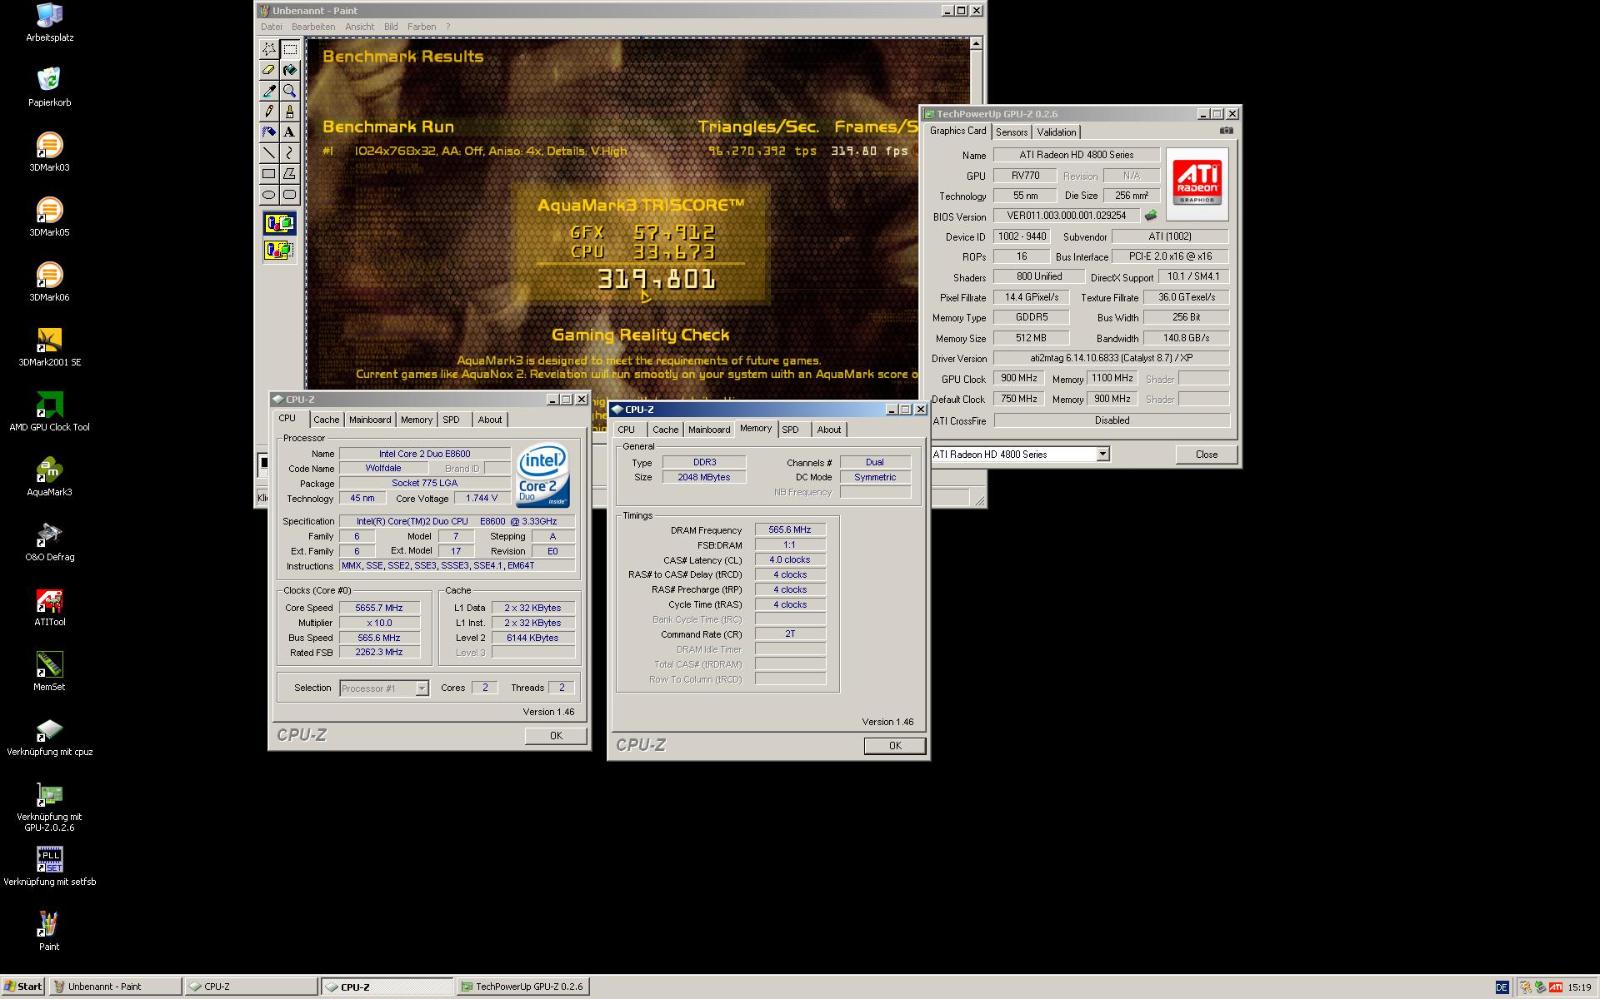Select the O&O Defrag desktop icon
Viewport: 1600px width, 999px height.
[49, 542]
